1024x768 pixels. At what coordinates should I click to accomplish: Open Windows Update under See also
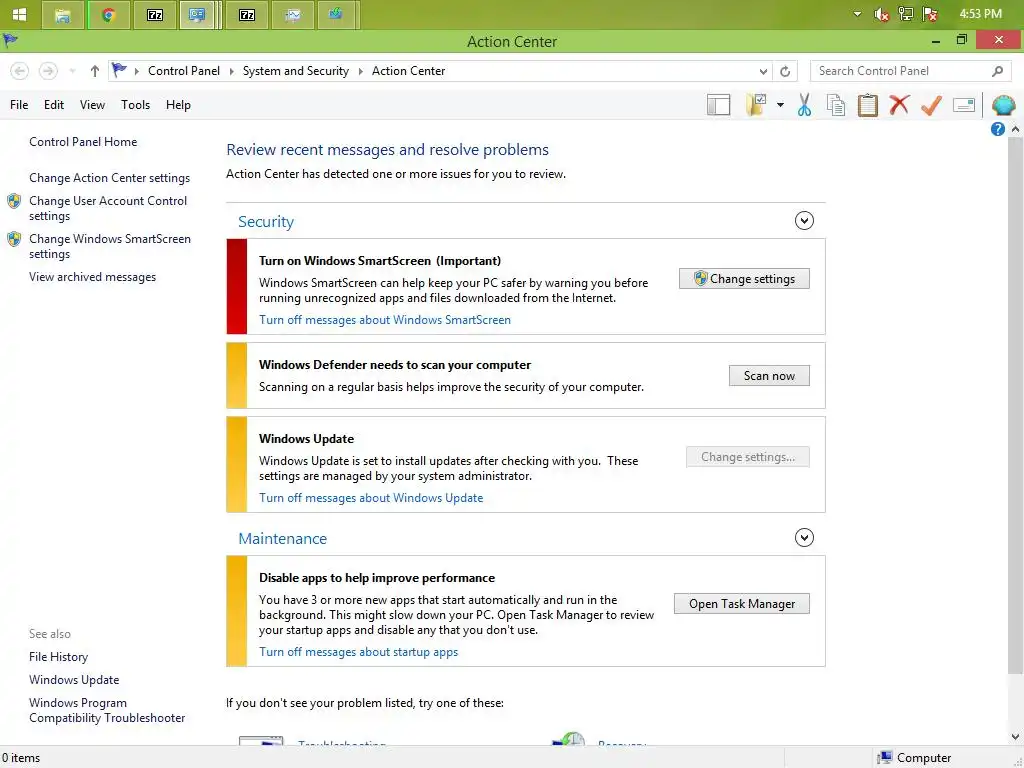[74, 680]
